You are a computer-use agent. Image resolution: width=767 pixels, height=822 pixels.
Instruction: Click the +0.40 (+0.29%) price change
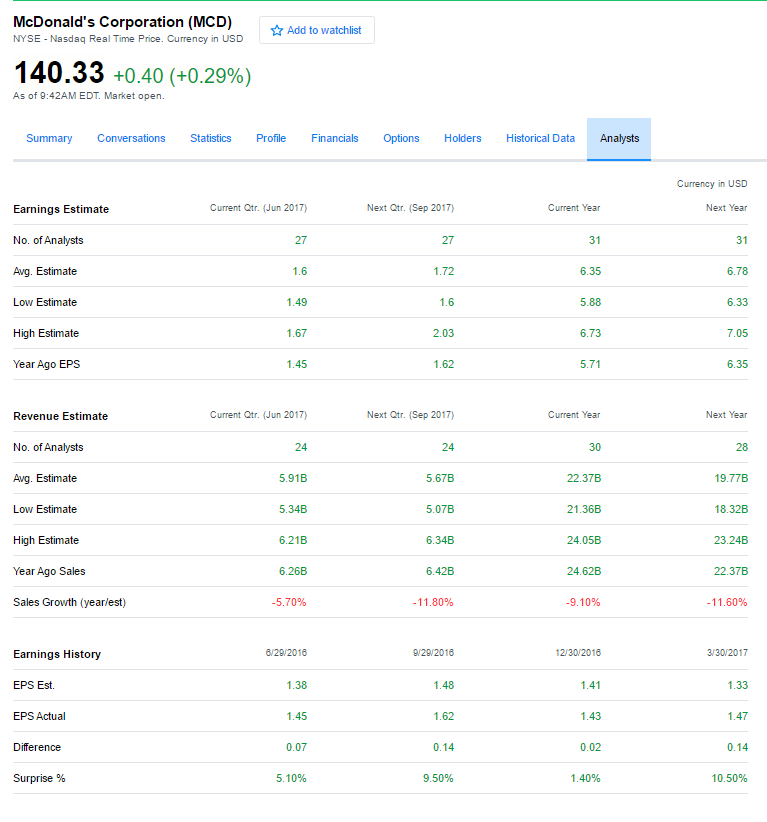(182, 76)
